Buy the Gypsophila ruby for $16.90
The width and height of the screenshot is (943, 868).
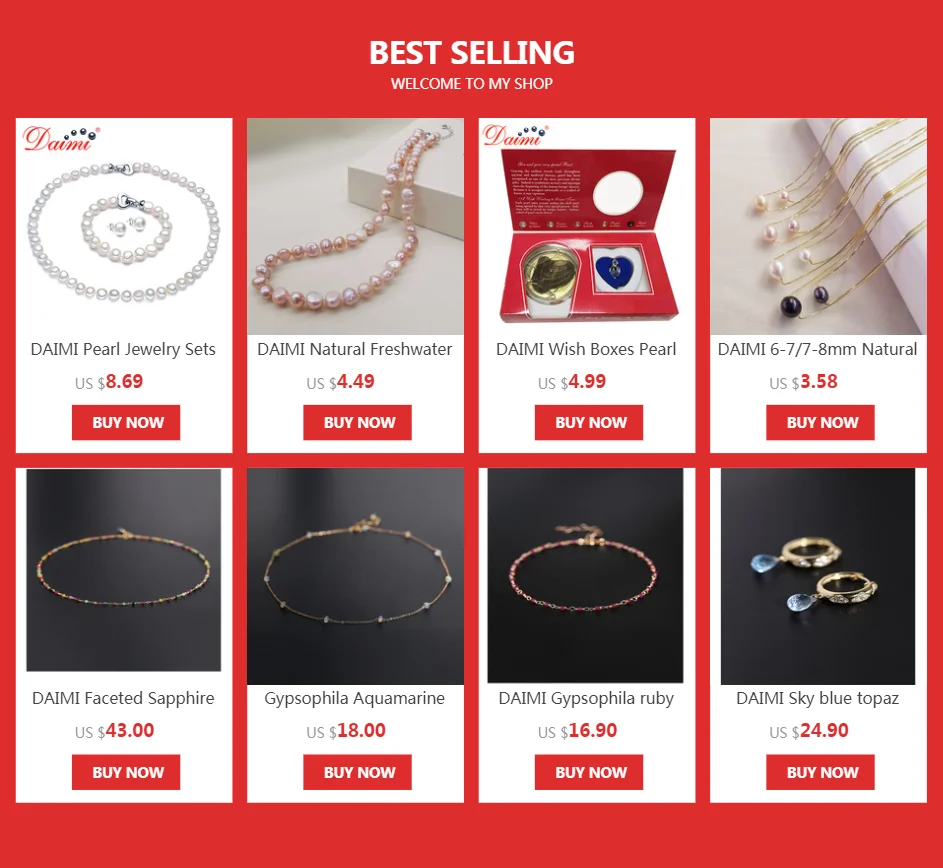589,772
